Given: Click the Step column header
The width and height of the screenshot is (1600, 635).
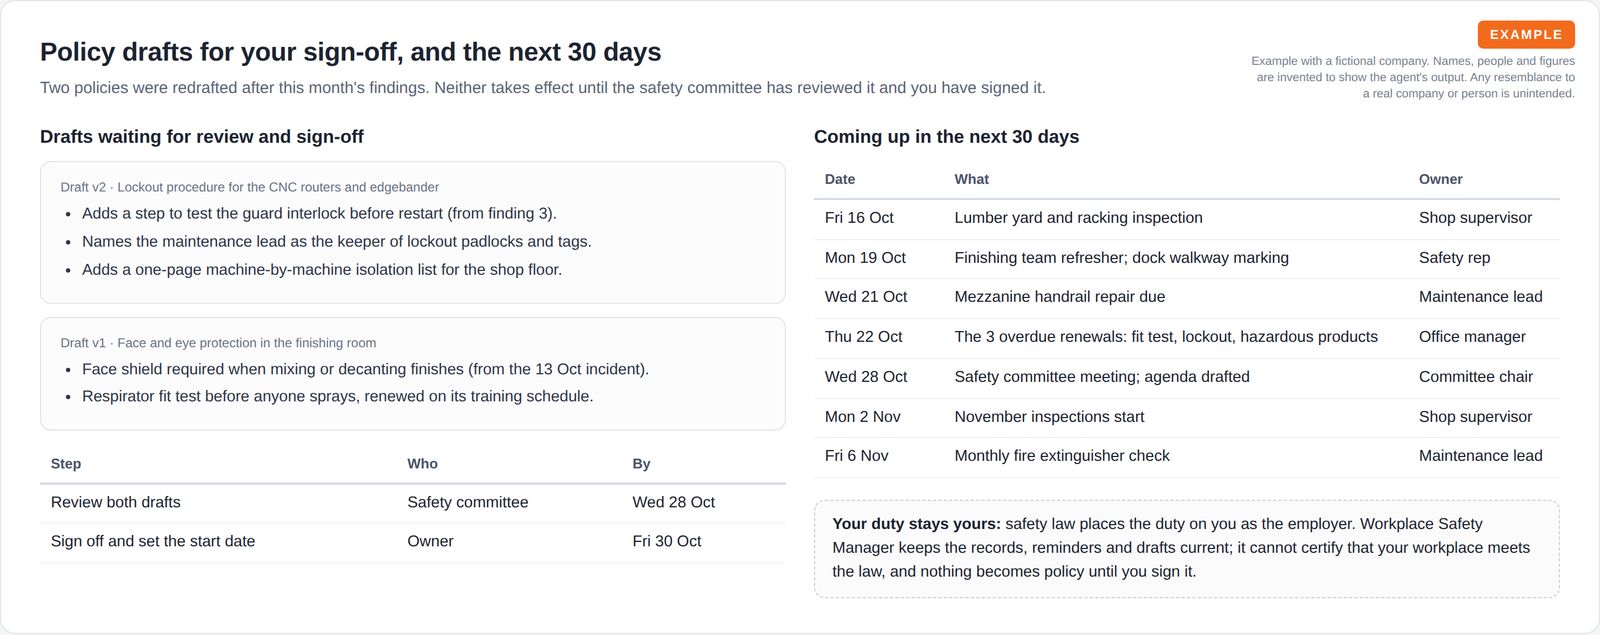Looking at the screenshot, I should pos(66,464).
